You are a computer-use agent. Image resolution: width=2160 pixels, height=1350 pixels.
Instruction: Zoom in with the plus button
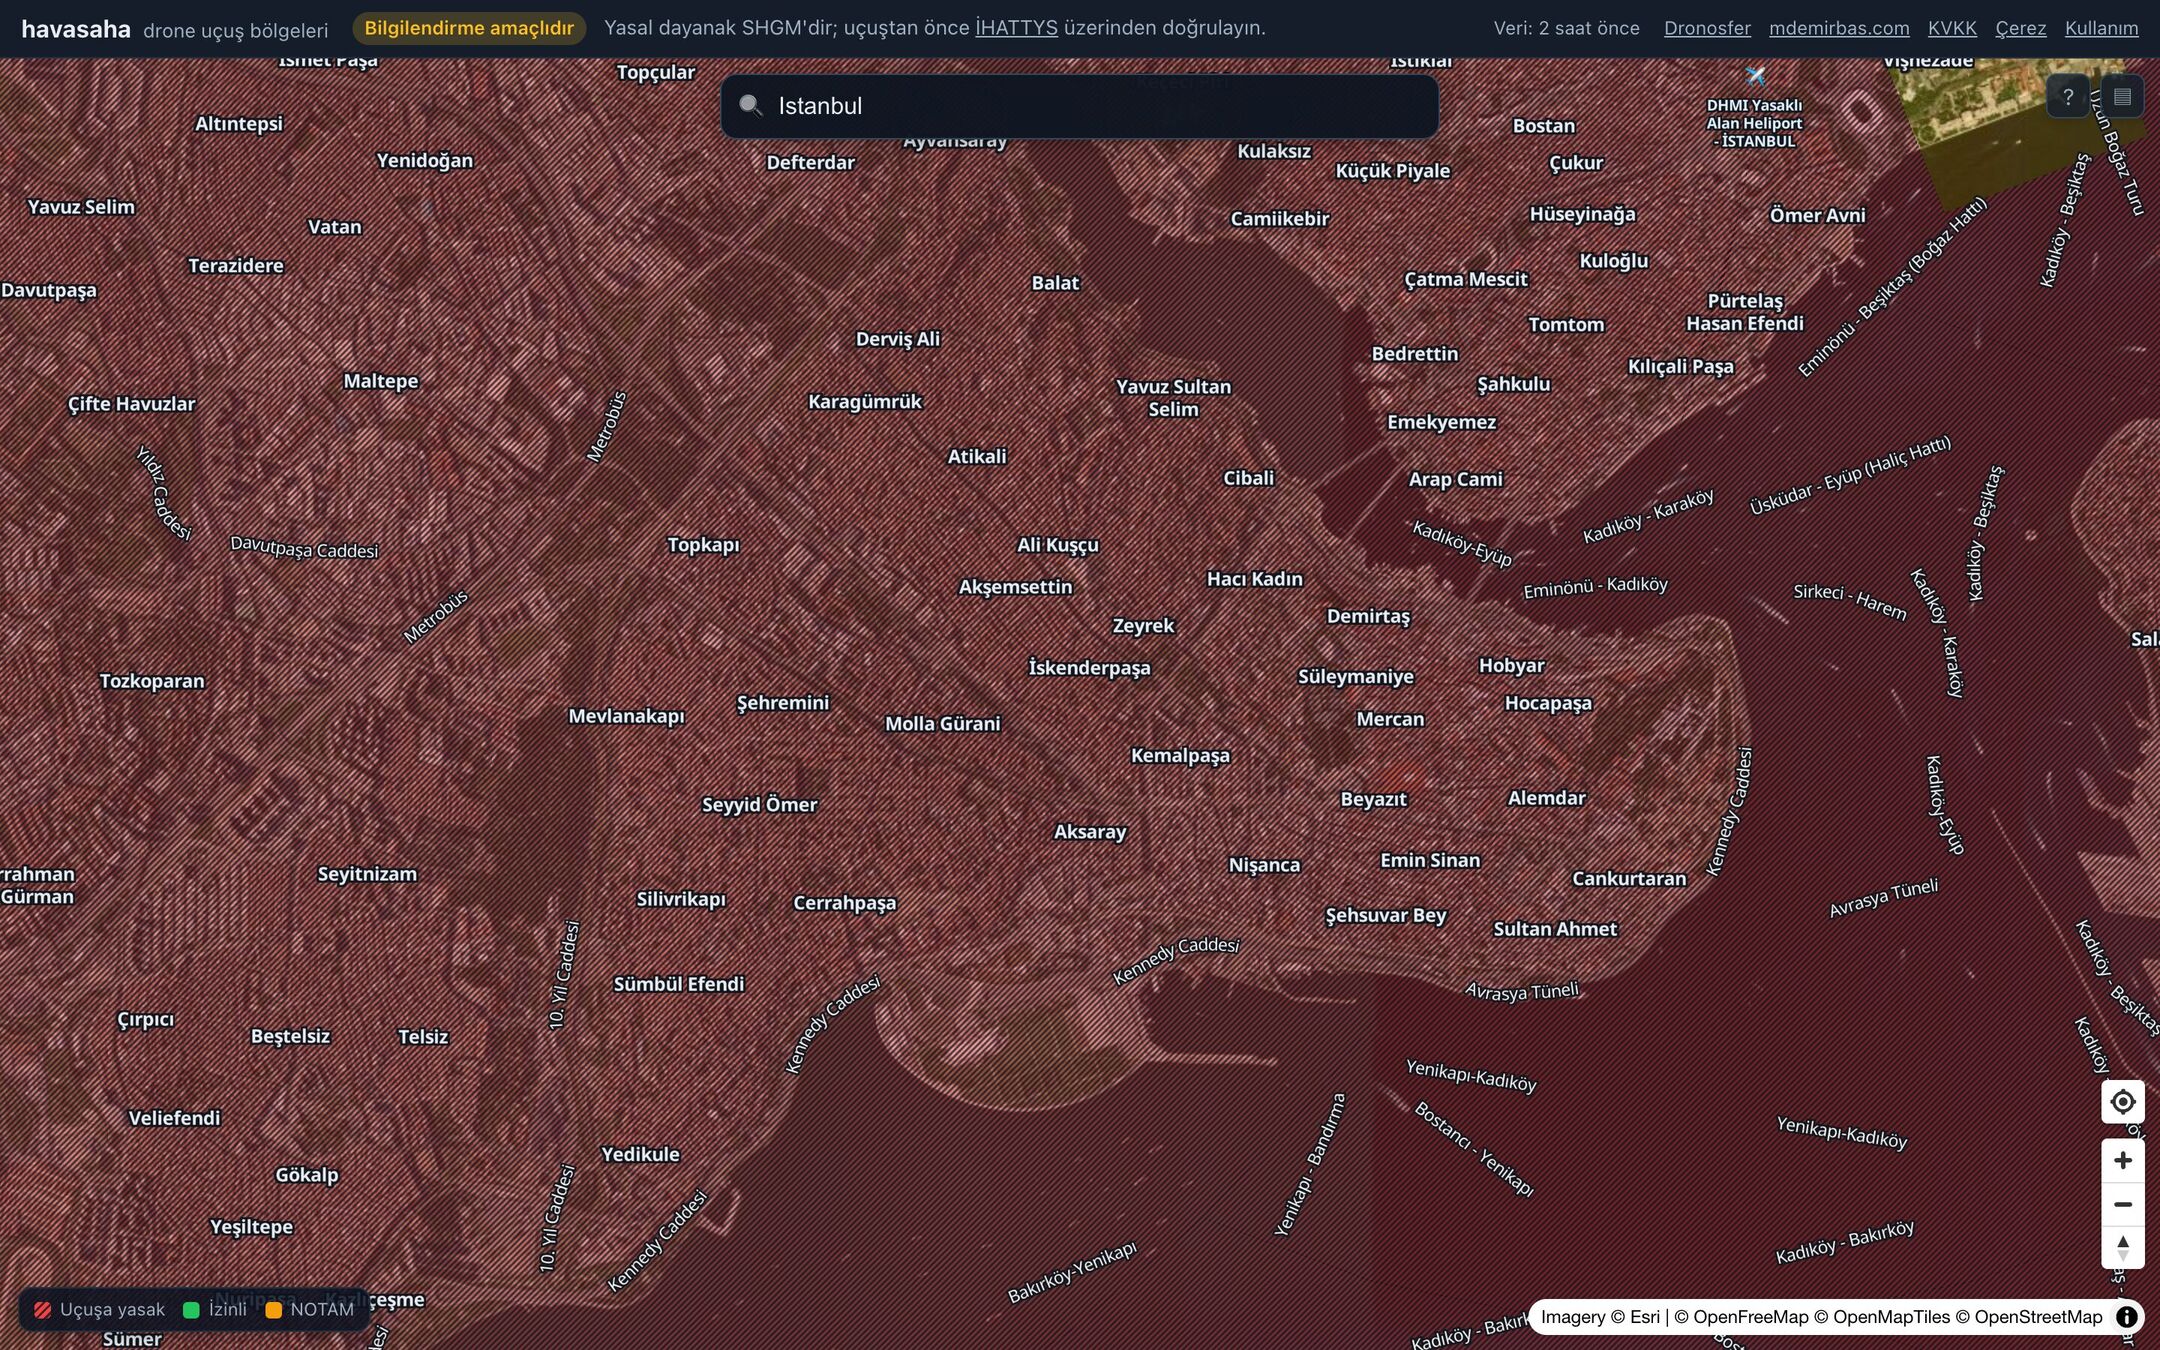tap(2122, 1160)
